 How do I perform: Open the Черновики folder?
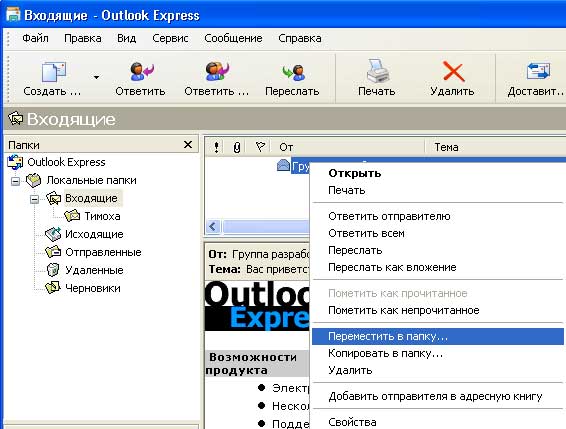(93, 288)
